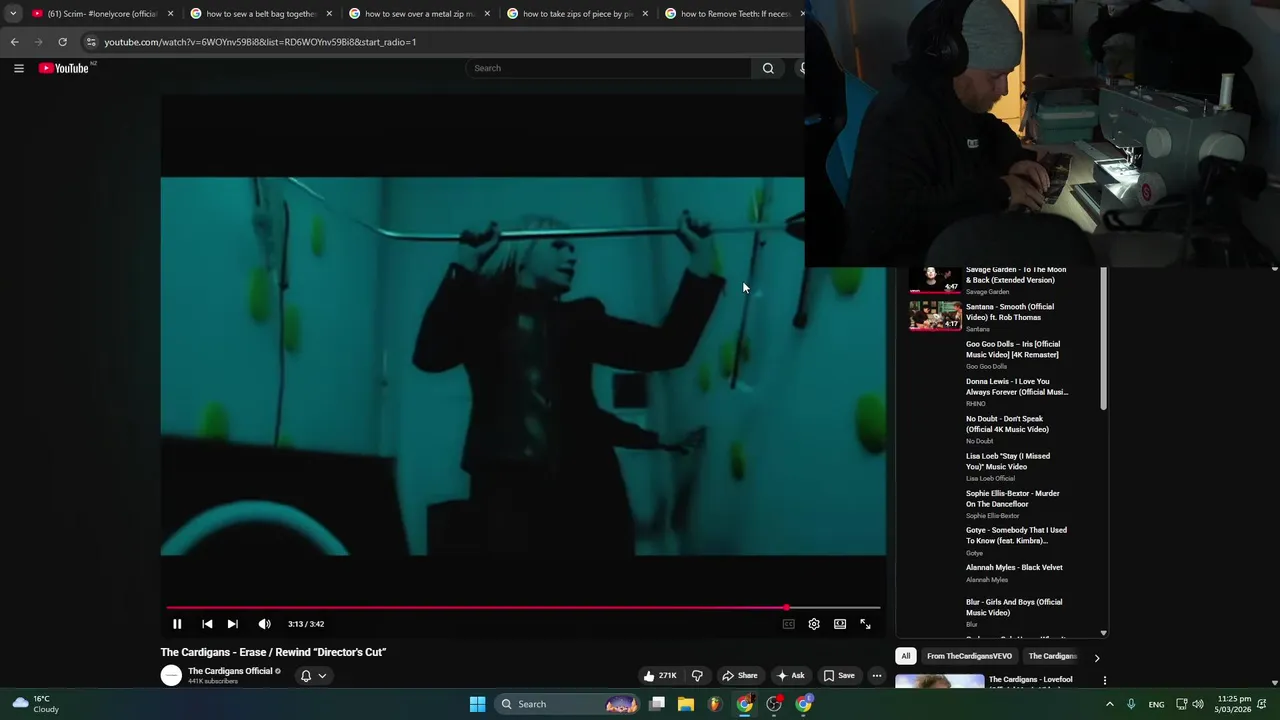Play Donna Lewis I Love You Always Forever
This screenshot has width=1280, height=720.
tap(1017, 386)
